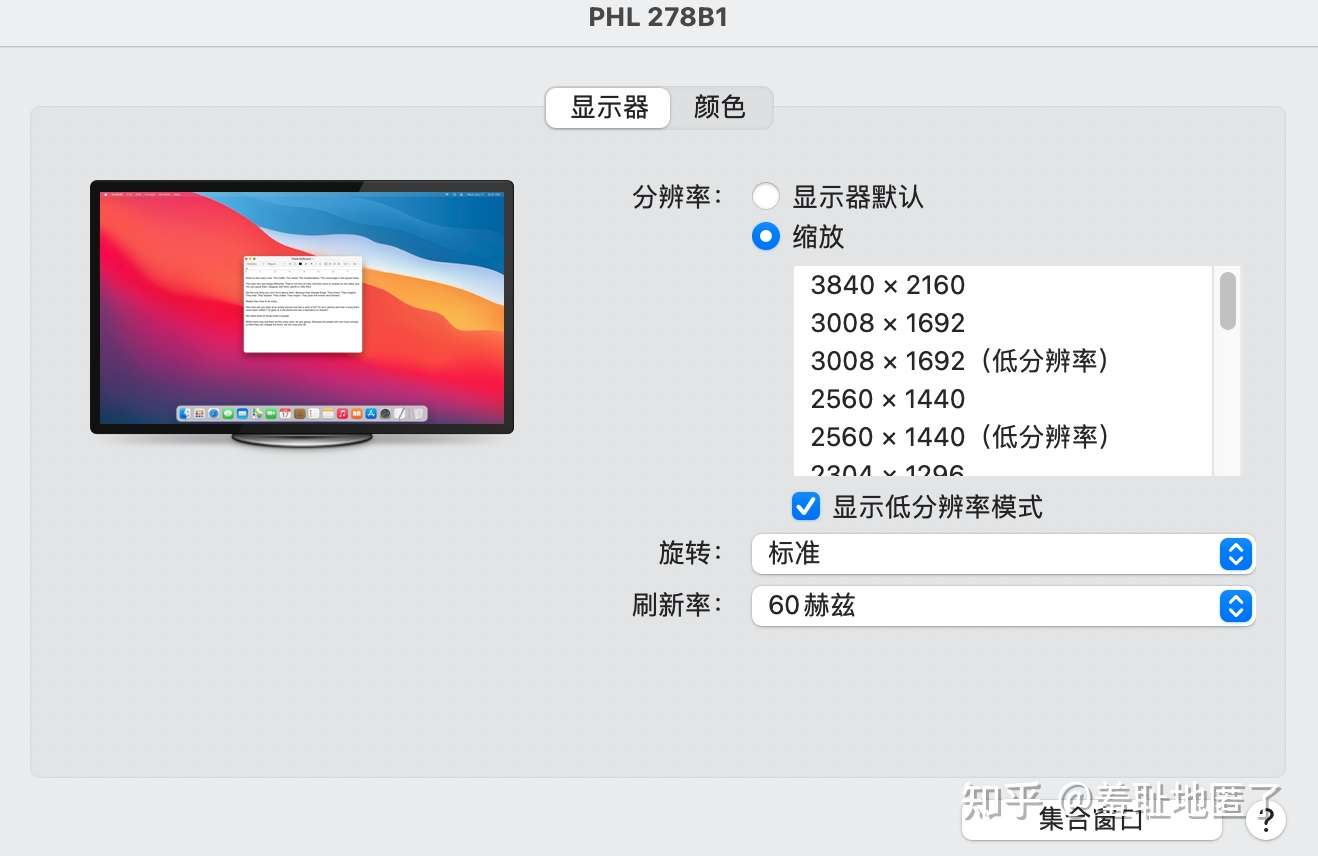Select the Calendar icon in the preview Dock
Screen dimensions: 1318x856
point(284,413)
